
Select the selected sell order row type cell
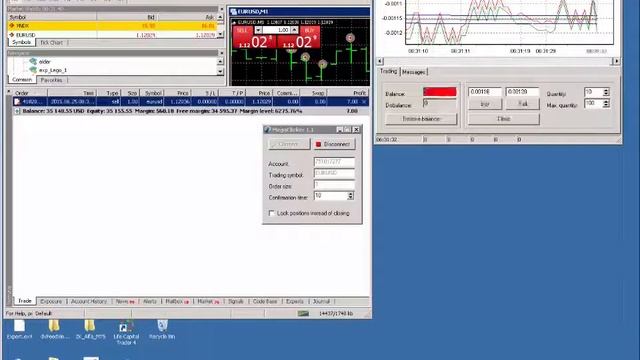tap(109, 102)
